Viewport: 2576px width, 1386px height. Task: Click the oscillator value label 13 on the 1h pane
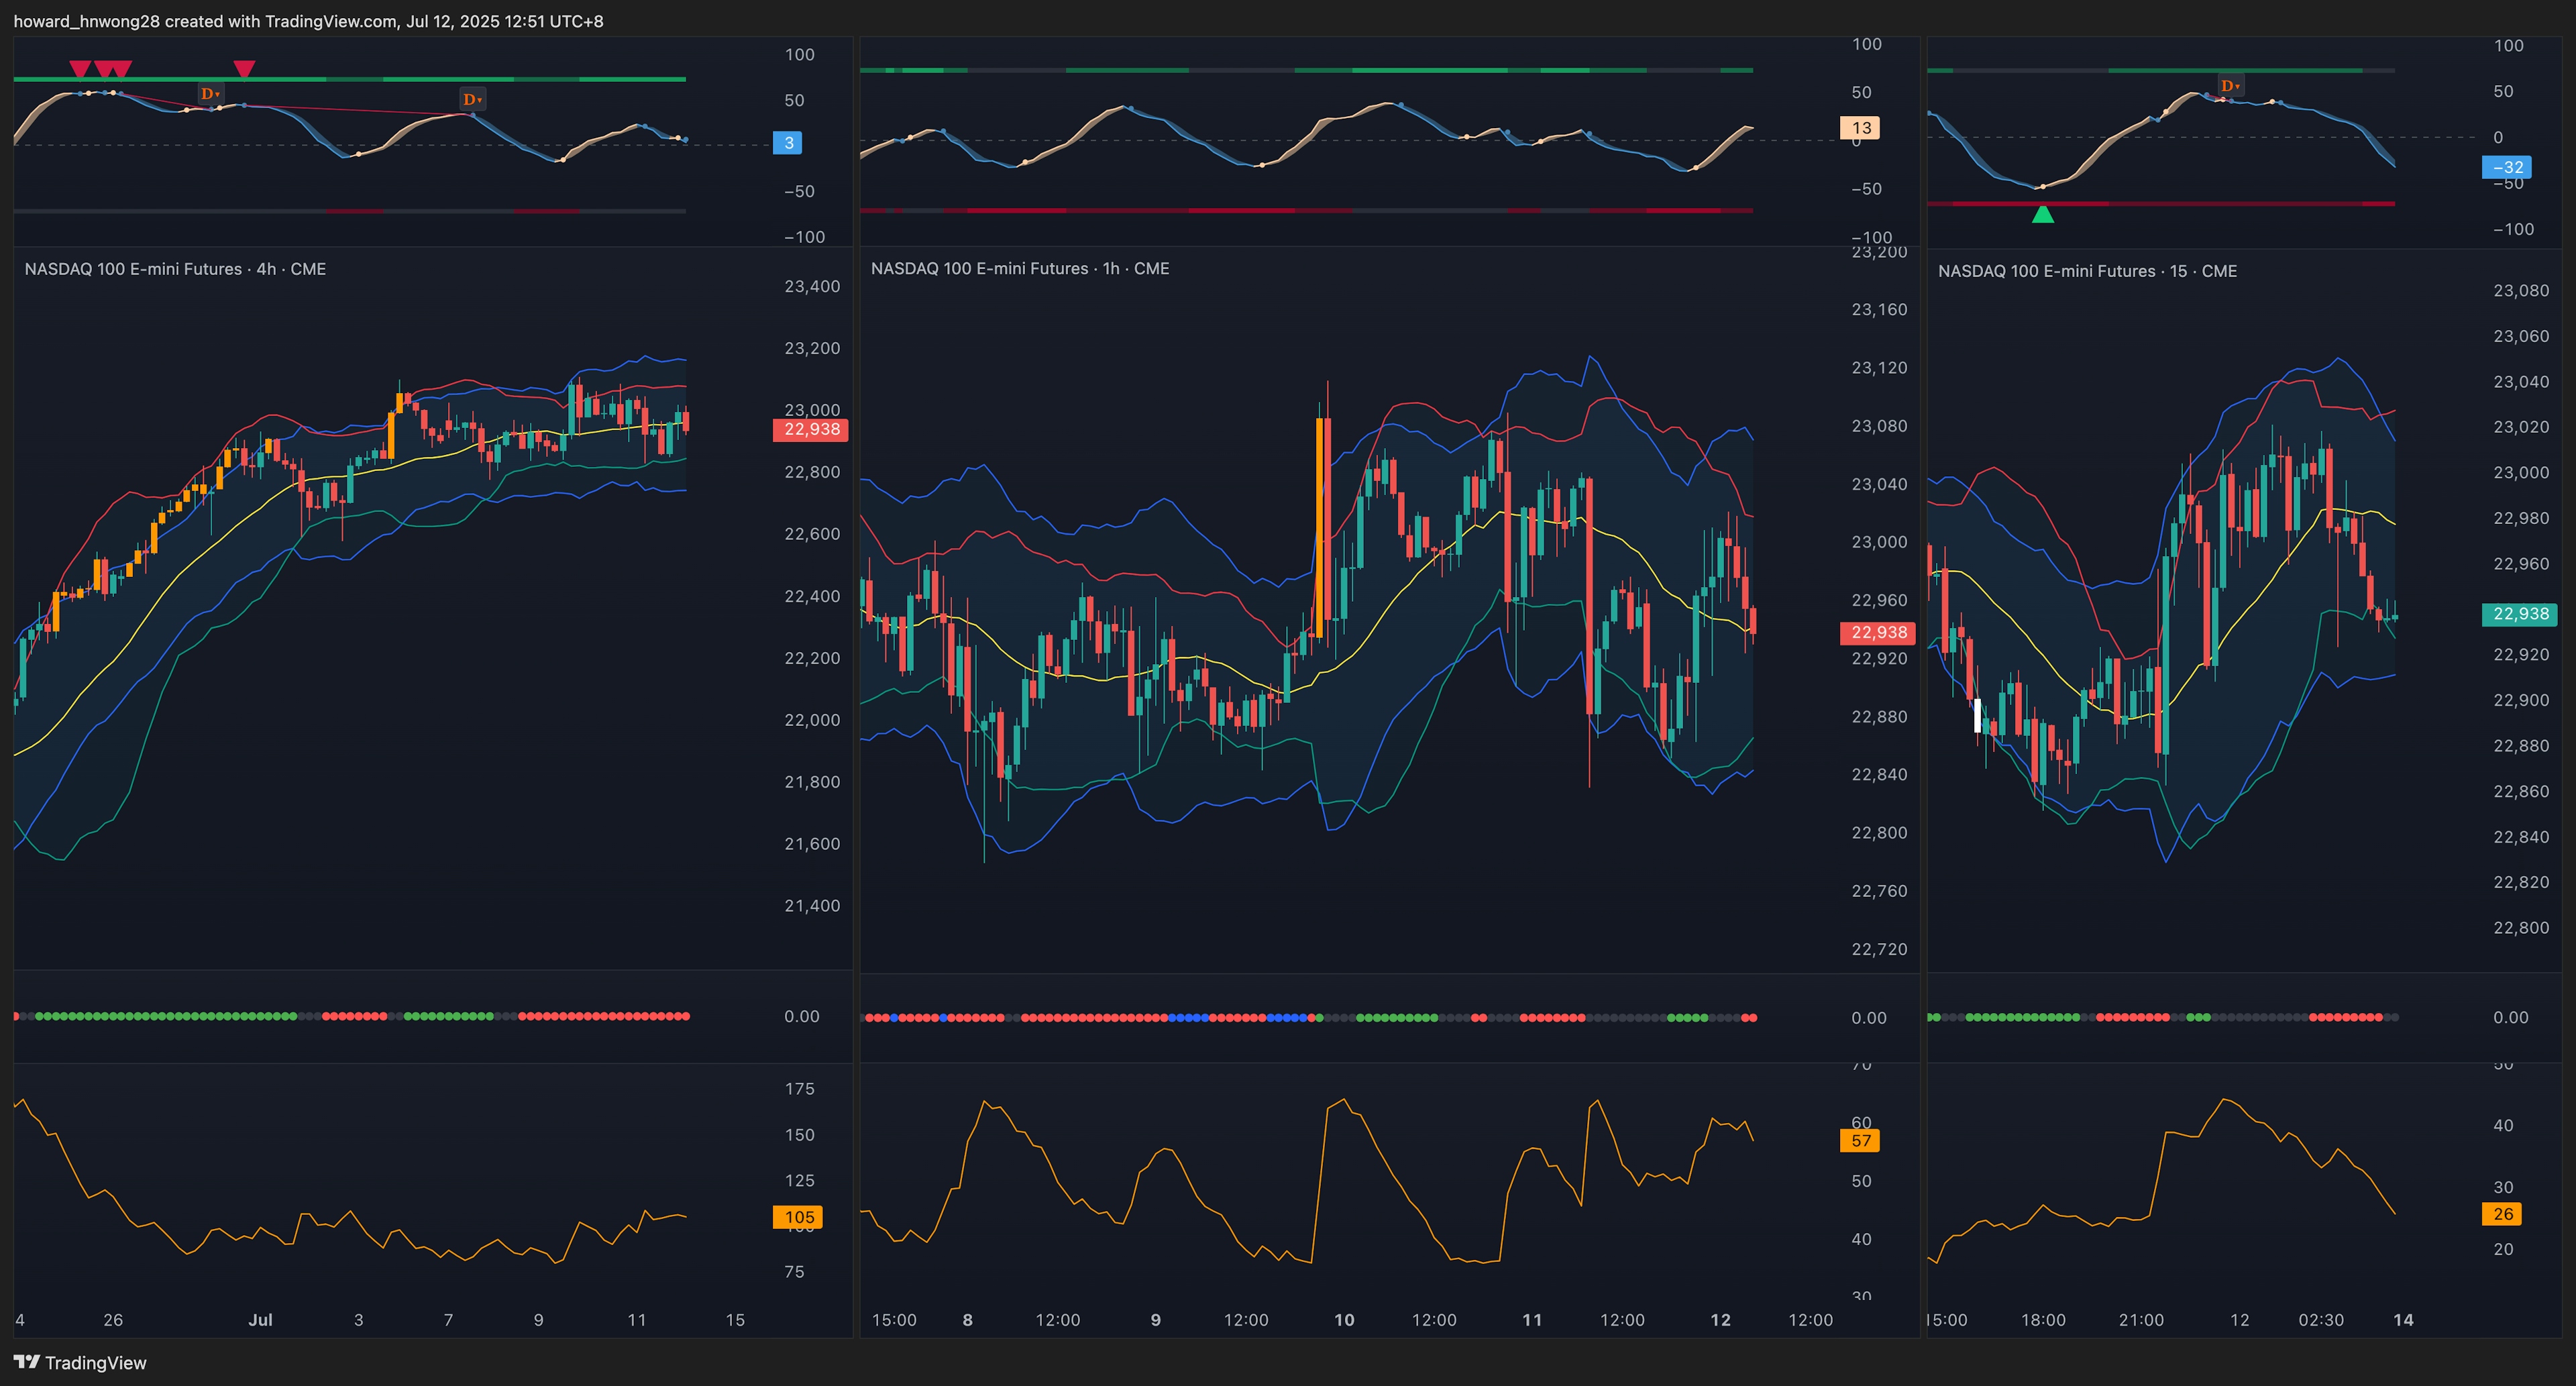(1860, 128)
